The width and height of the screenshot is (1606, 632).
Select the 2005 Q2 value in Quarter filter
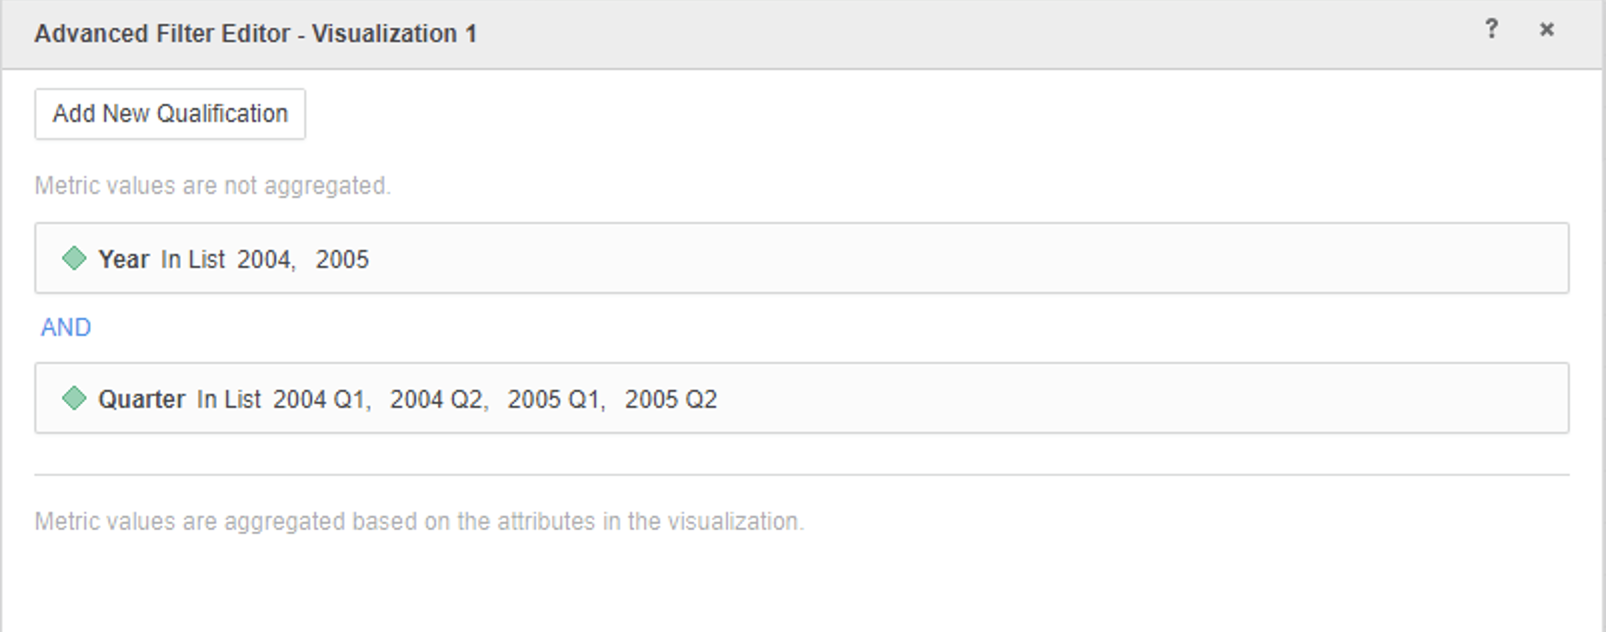coord(670,399)
